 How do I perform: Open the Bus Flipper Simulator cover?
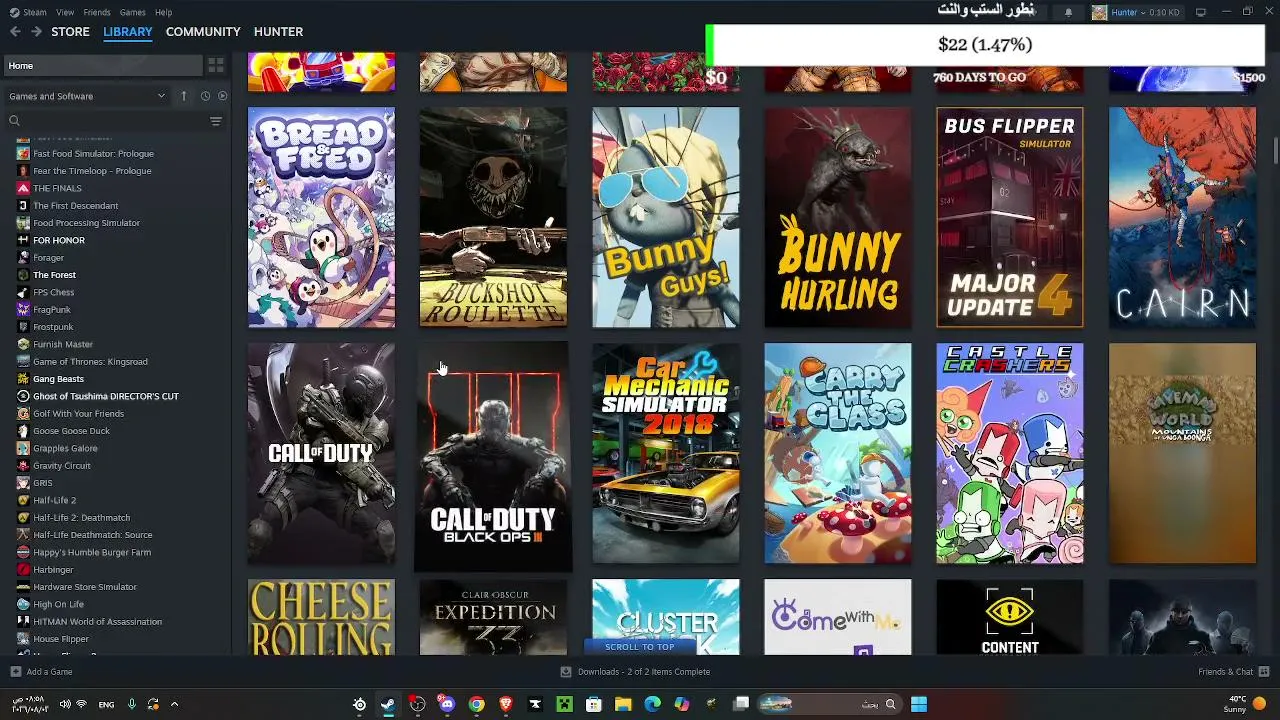[1010, 217]
